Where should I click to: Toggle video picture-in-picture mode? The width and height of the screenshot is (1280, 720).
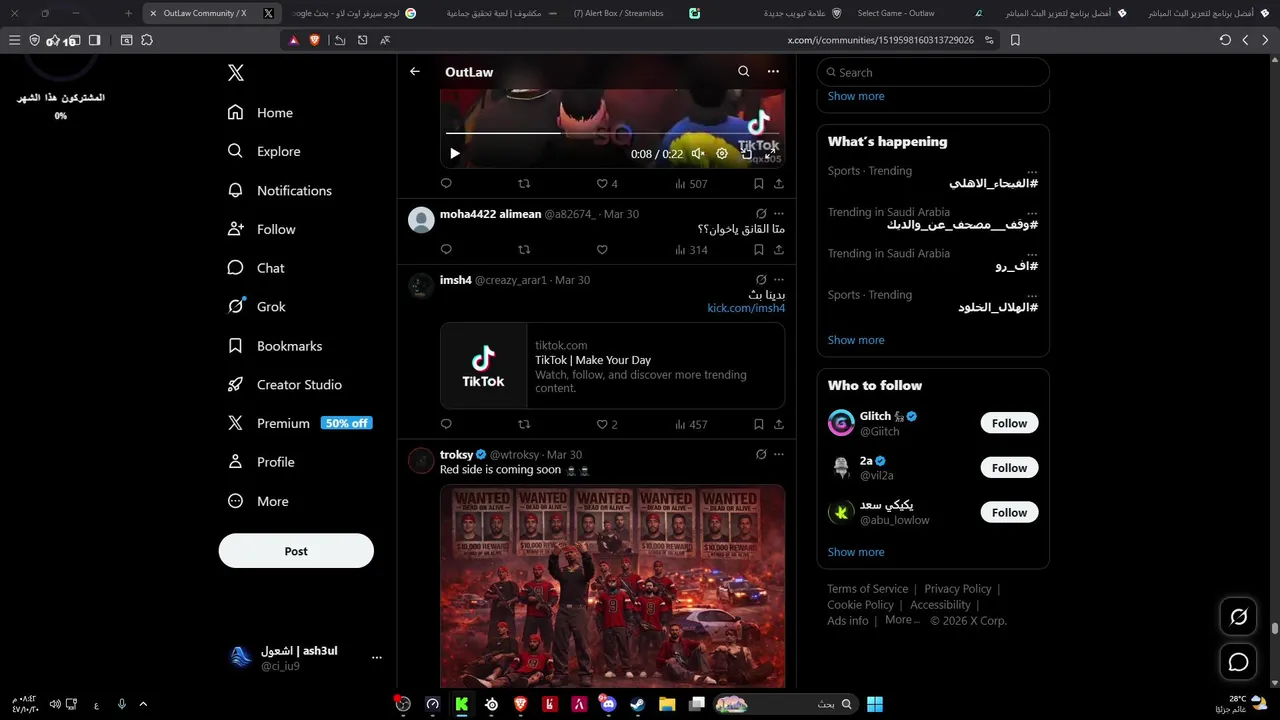tap(746, 154)
